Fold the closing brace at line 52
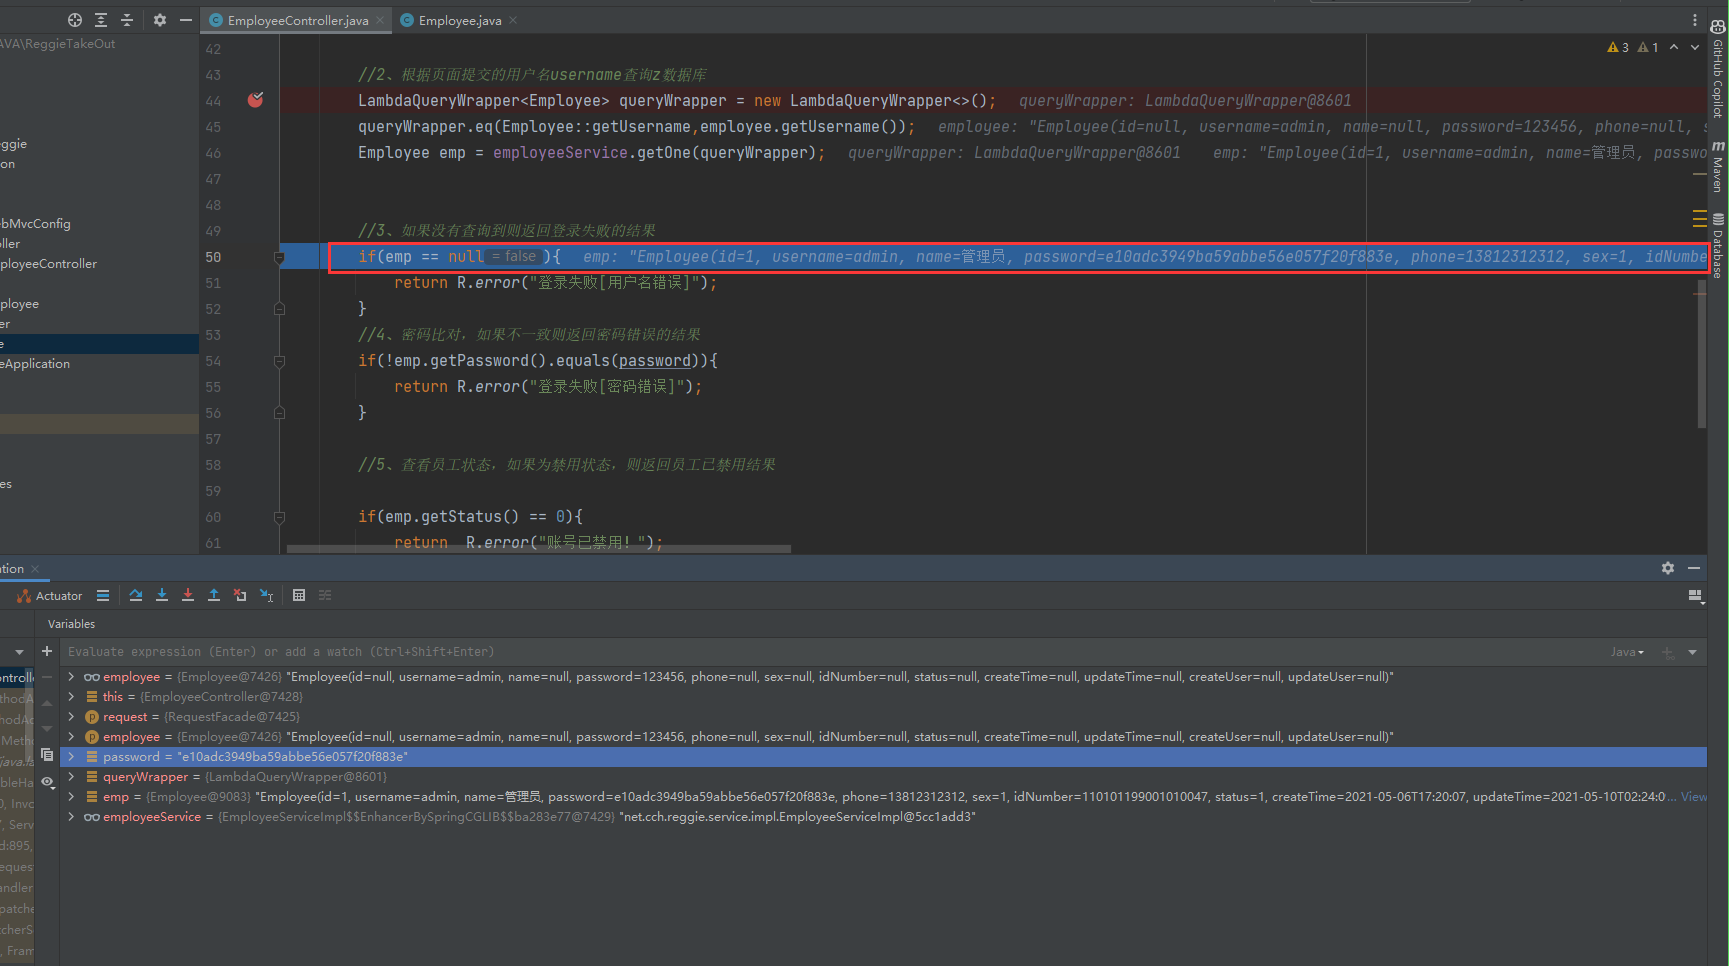Image resolution: width=1729 pixels, height=966 pixels. 279,309
